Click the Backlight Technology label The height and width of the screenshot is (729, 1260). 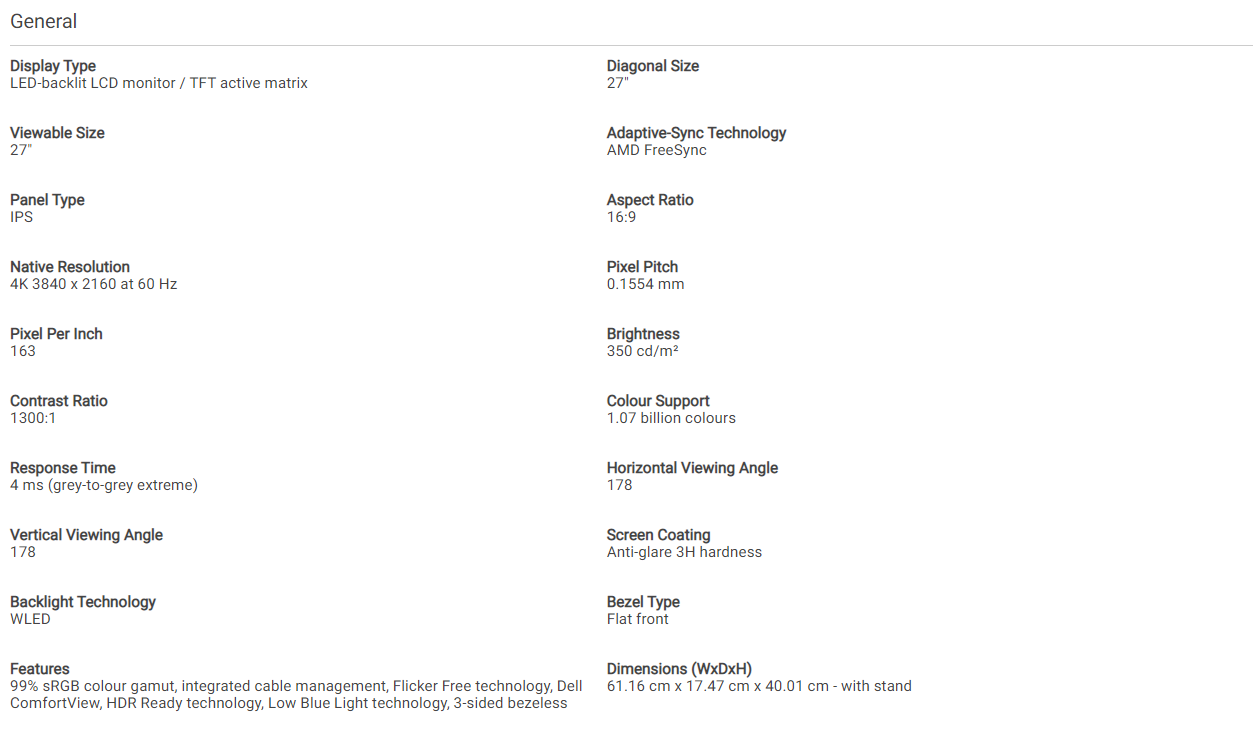83,602
